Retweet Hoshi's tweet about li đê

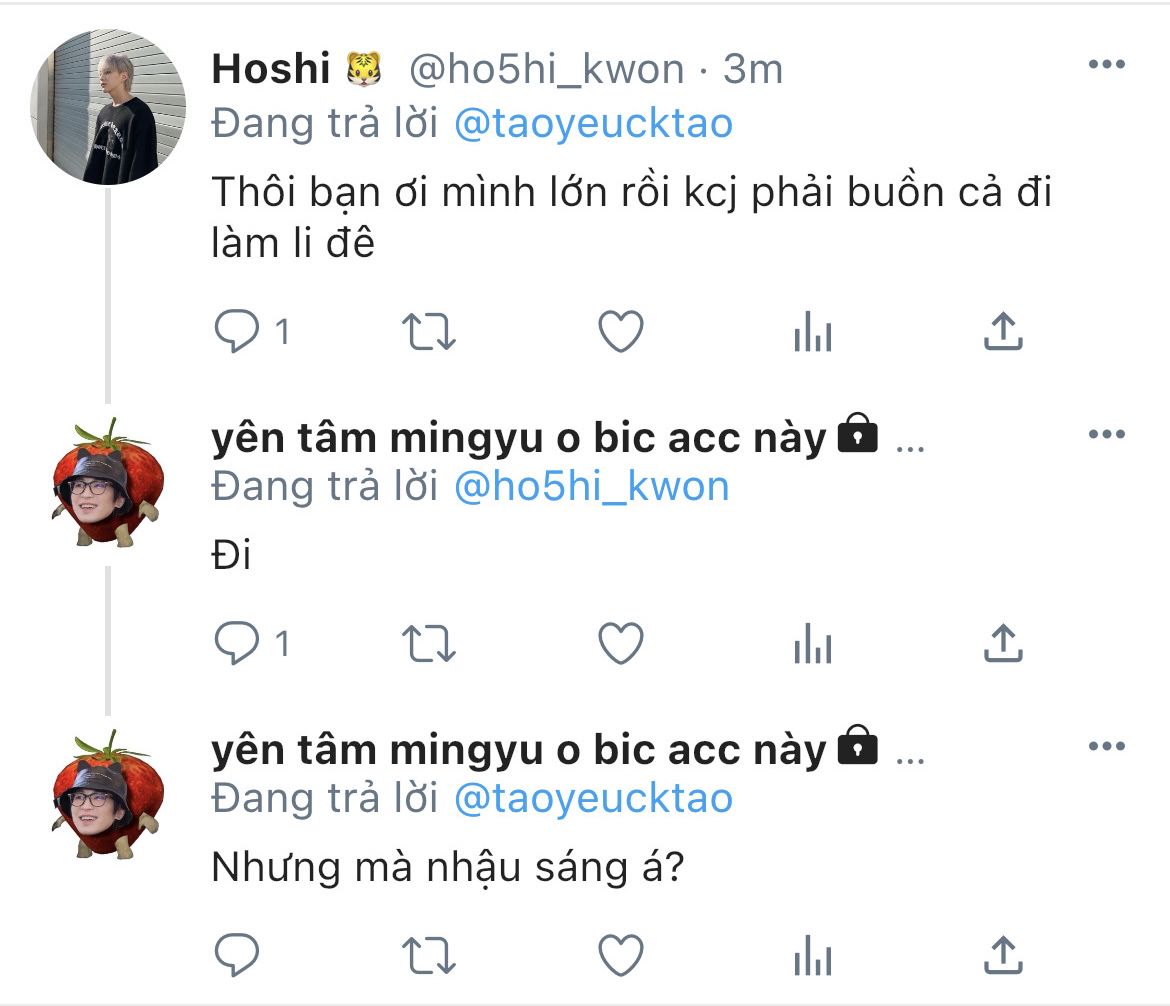point(431,332)
